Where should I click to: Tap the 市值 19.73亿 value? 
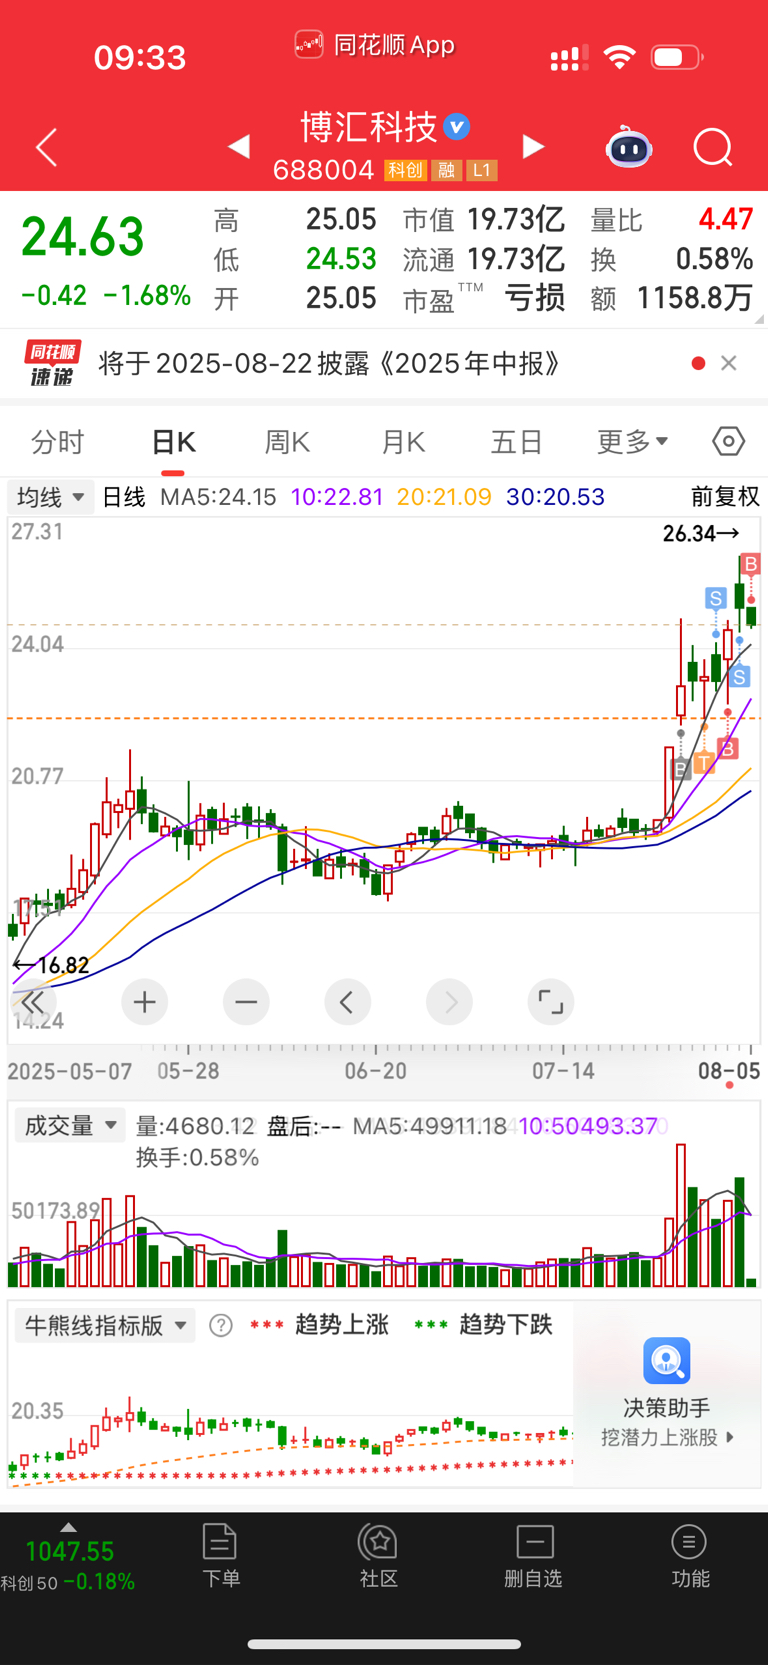(x=516, y=219)
